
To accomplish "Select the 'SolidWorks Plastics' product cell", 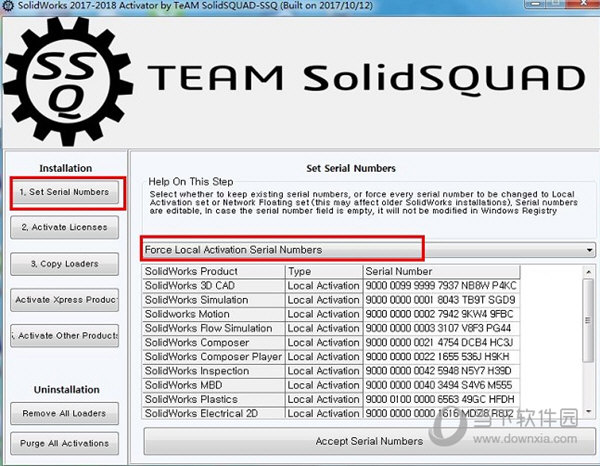I will click(x=214, y=399).
